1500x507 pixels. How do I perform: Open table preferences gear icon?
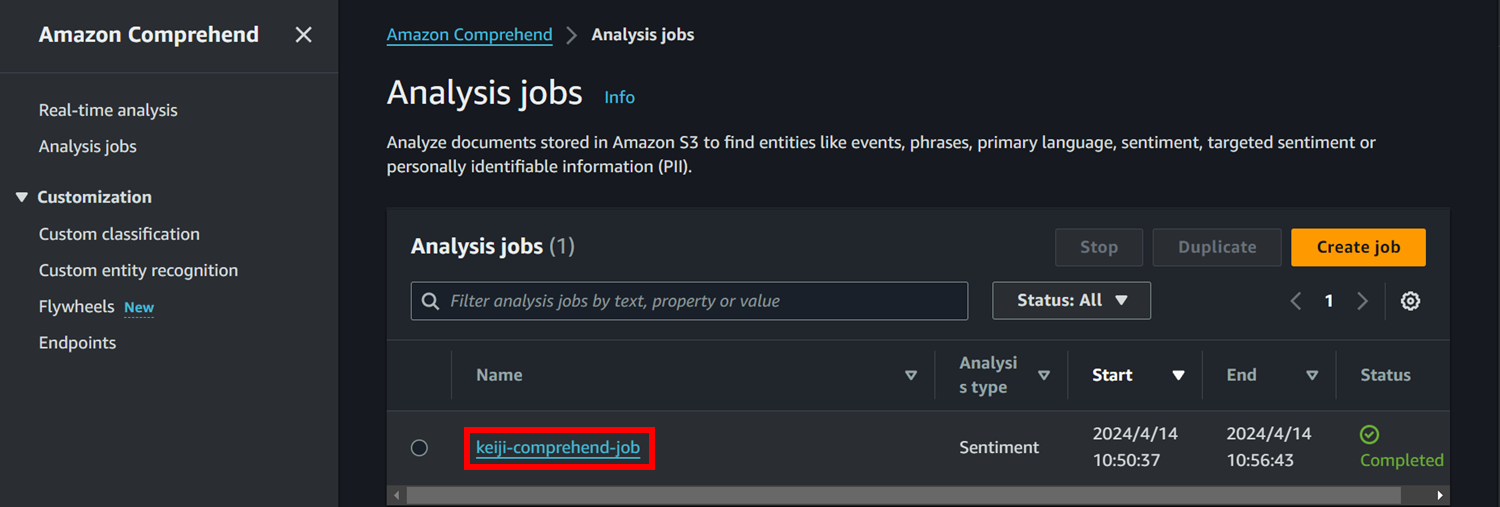coord(1410,301)
